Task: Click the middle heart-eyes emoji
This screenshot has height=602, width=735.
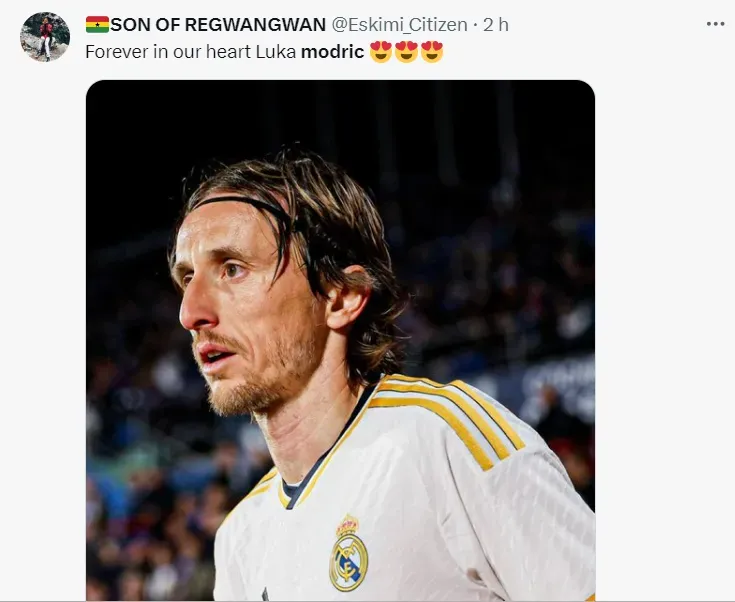Action: click(406, 52)
